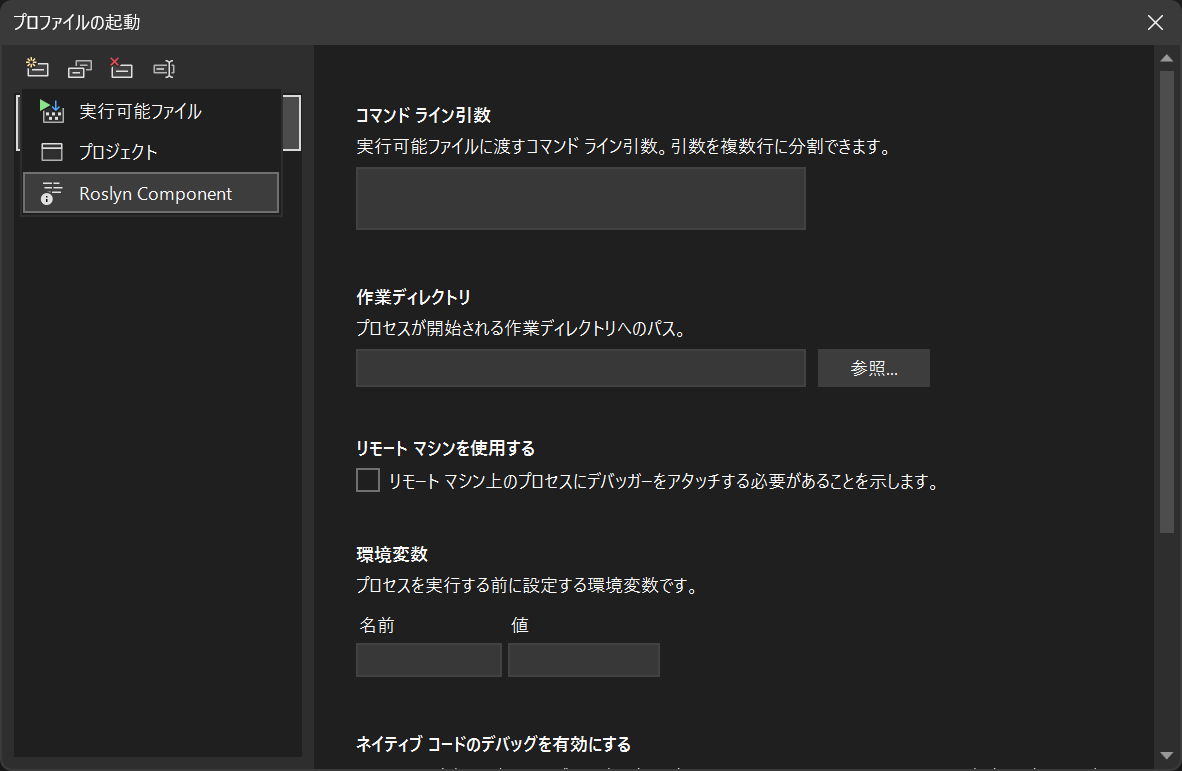Choose 実行可能ファイル from the dropdown menu
Screen dimensions: 1182x771
click(x=152, y=112)
